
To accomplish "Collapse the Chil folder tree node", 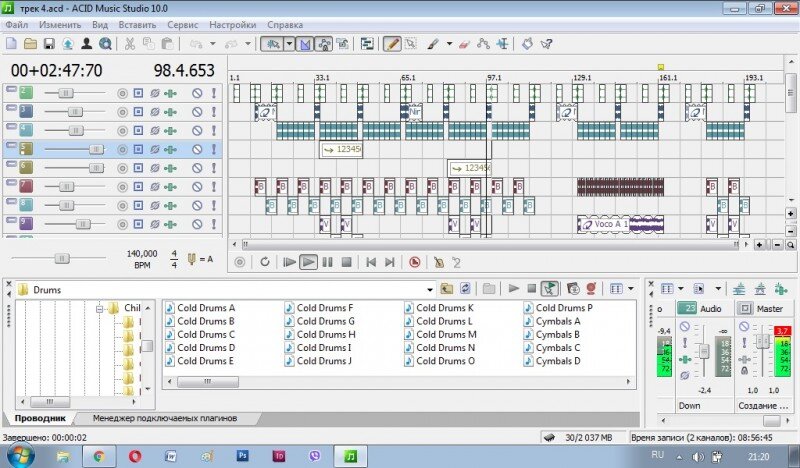I will point(99,308).
